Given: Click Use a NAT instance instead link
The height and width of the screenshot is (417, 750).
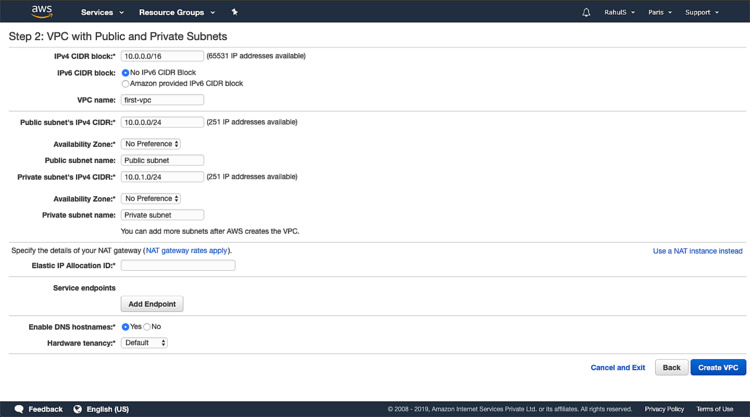Looking at the screenshot, I should [x=697, y=251].
